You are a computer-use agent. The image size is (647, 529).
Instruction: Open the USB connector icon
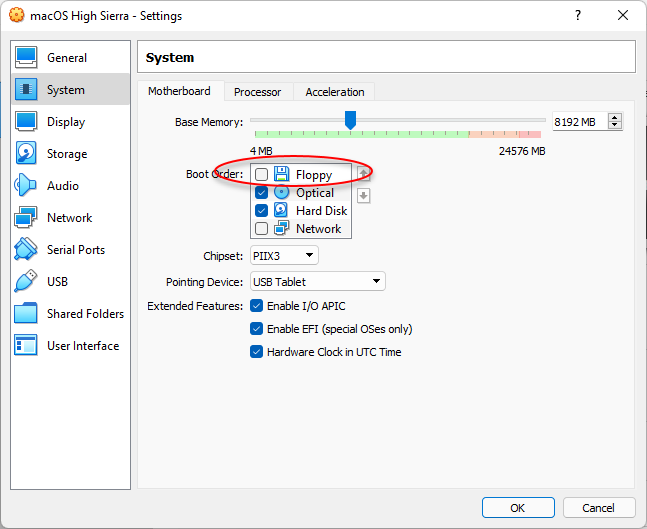[26, 281]
